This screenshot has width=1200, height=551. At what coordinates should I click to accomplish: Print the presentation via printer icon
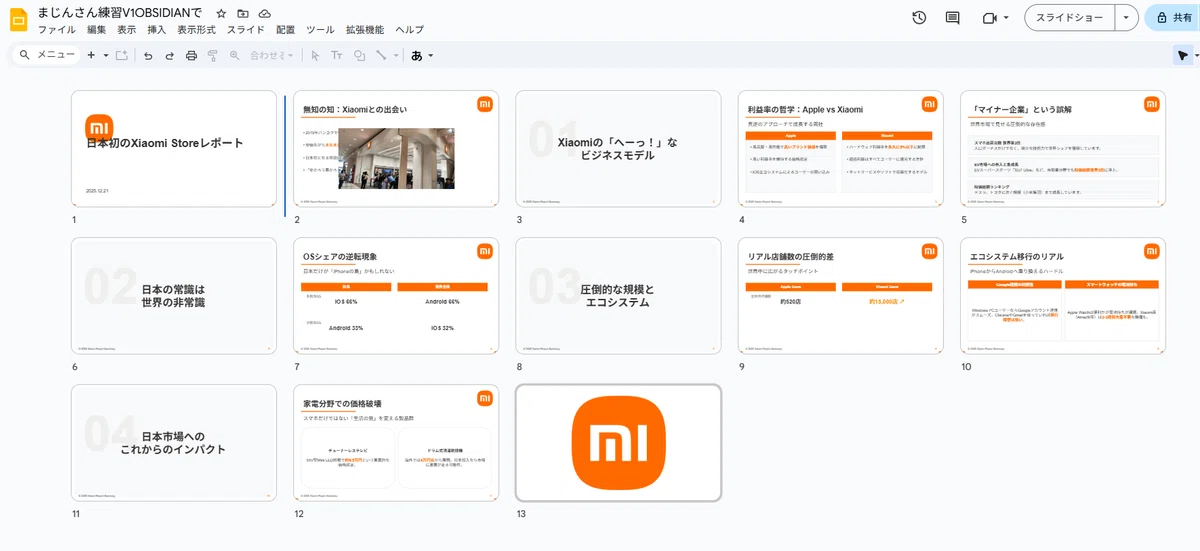point(191,55)
